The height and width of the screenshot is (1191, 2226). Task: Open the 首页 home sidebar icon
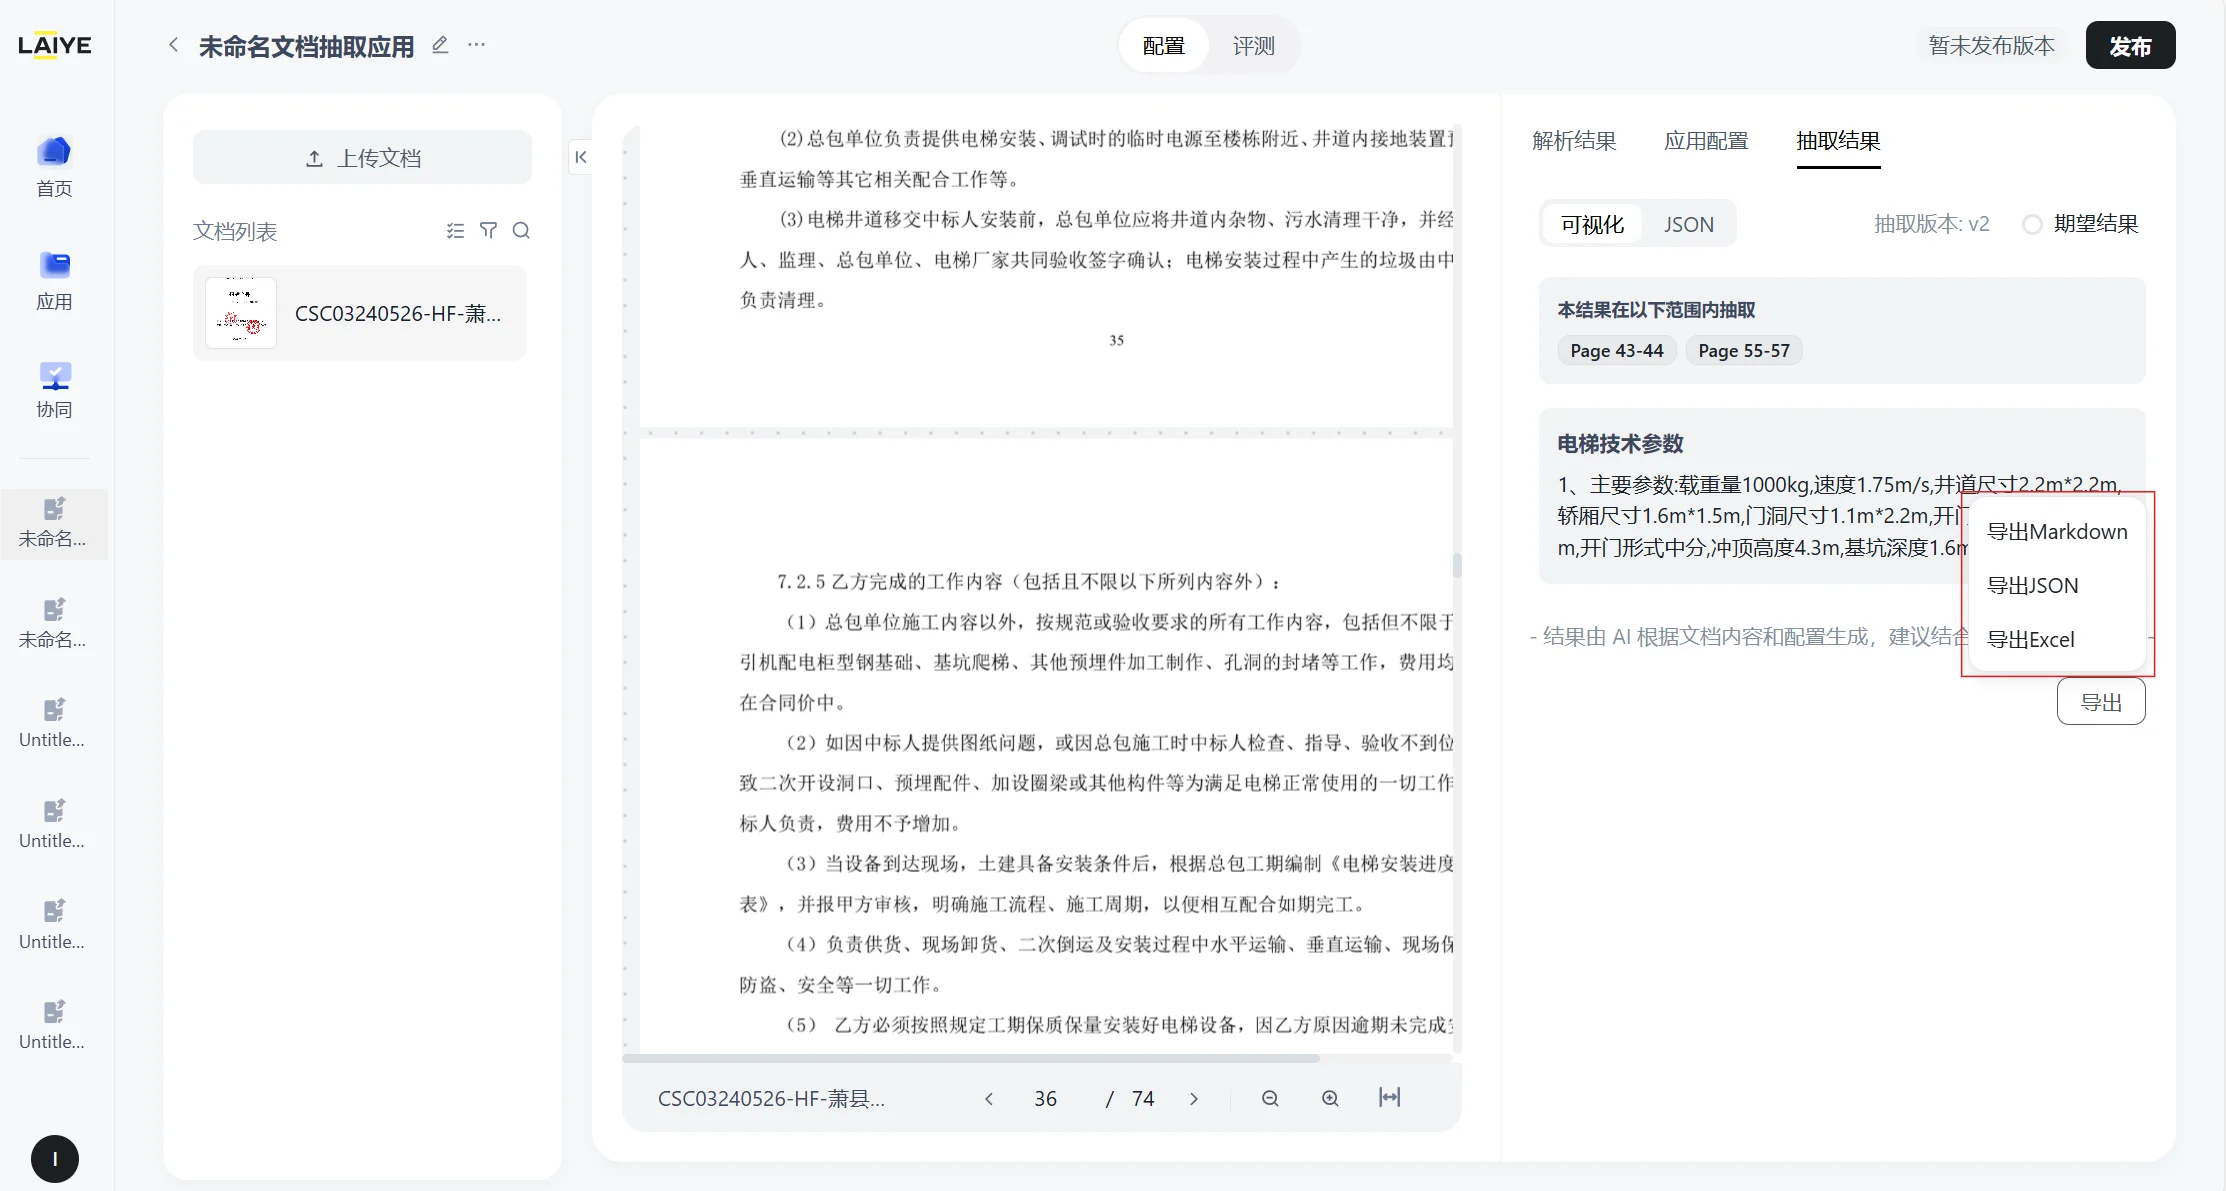pyautogui.click(x=54, y=167)
